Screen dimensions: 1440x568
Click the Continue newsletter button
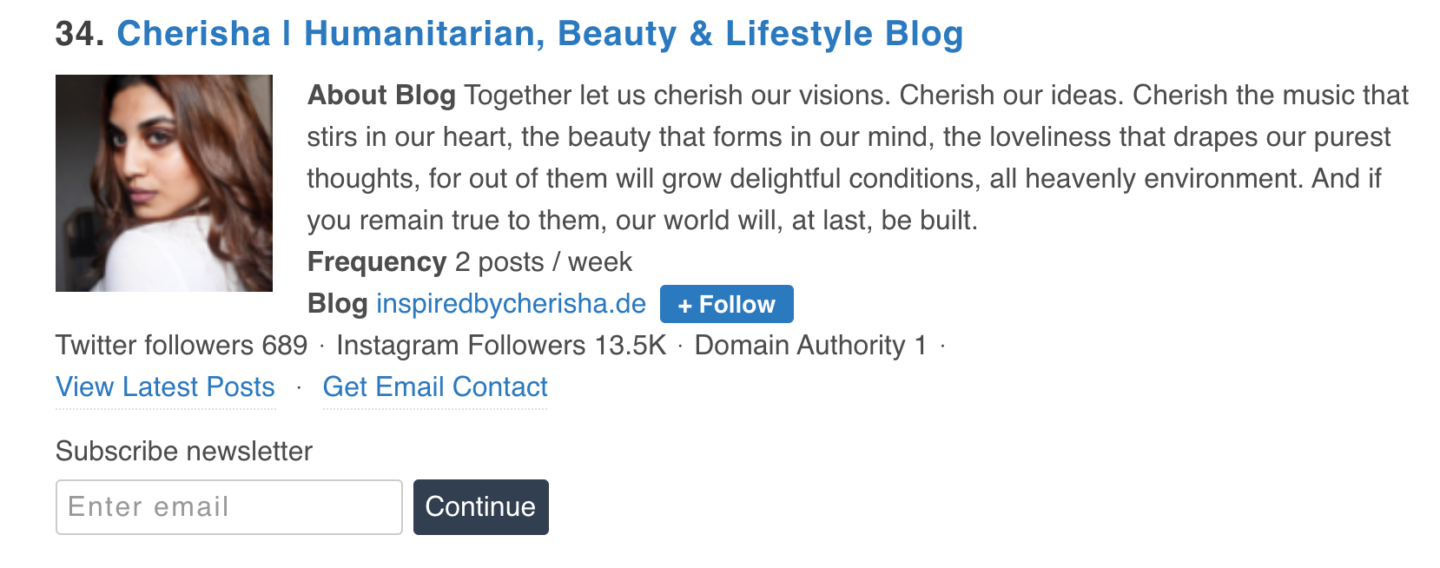(481, 507)
